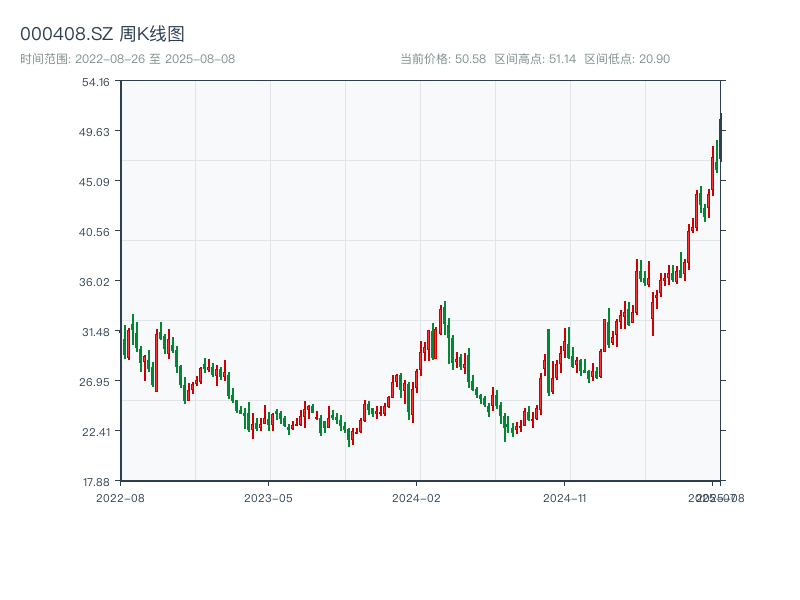Screen dimensions: 800x600
Task: Click the latest red candlestick at chart's right edge
Action: point(720,139)
